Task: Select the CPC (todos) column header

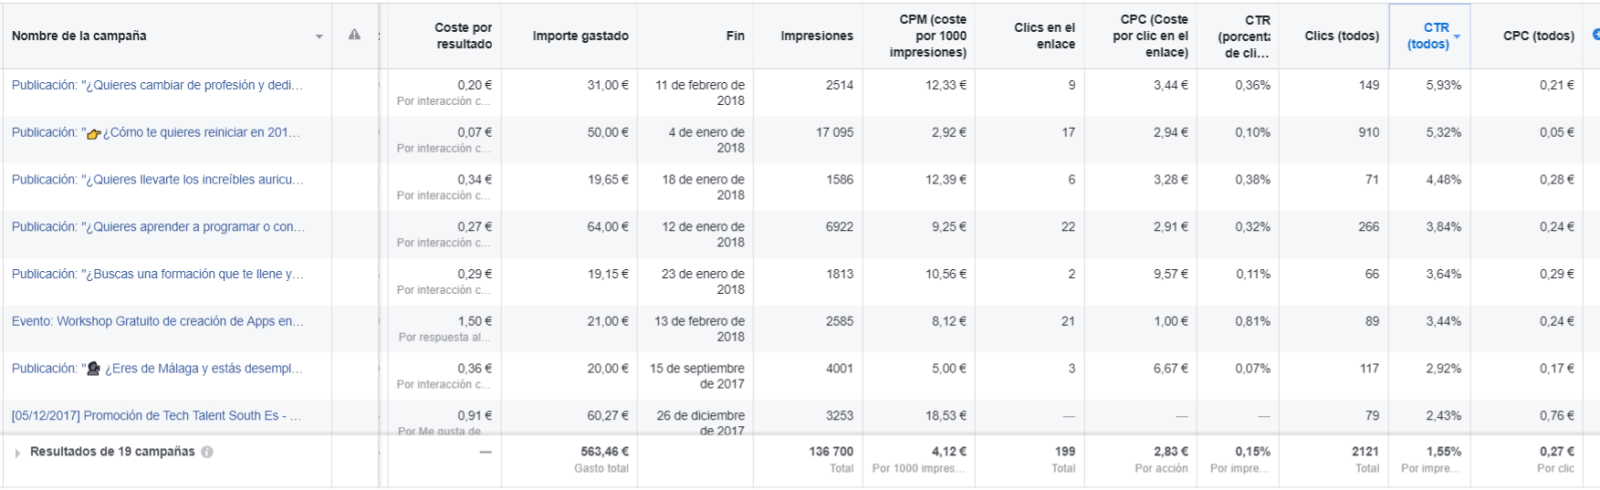Action: (1538, 36)
